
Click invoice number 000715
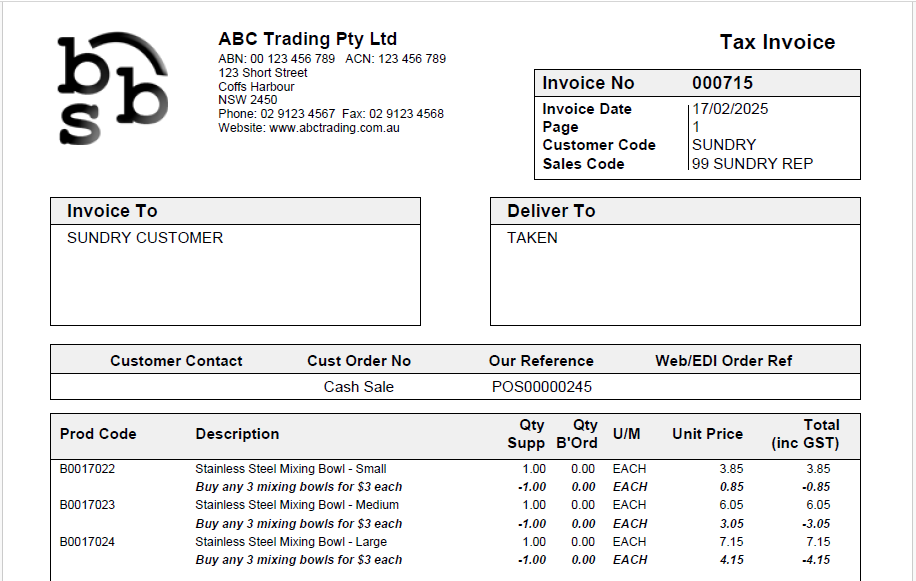pos(722,83)
